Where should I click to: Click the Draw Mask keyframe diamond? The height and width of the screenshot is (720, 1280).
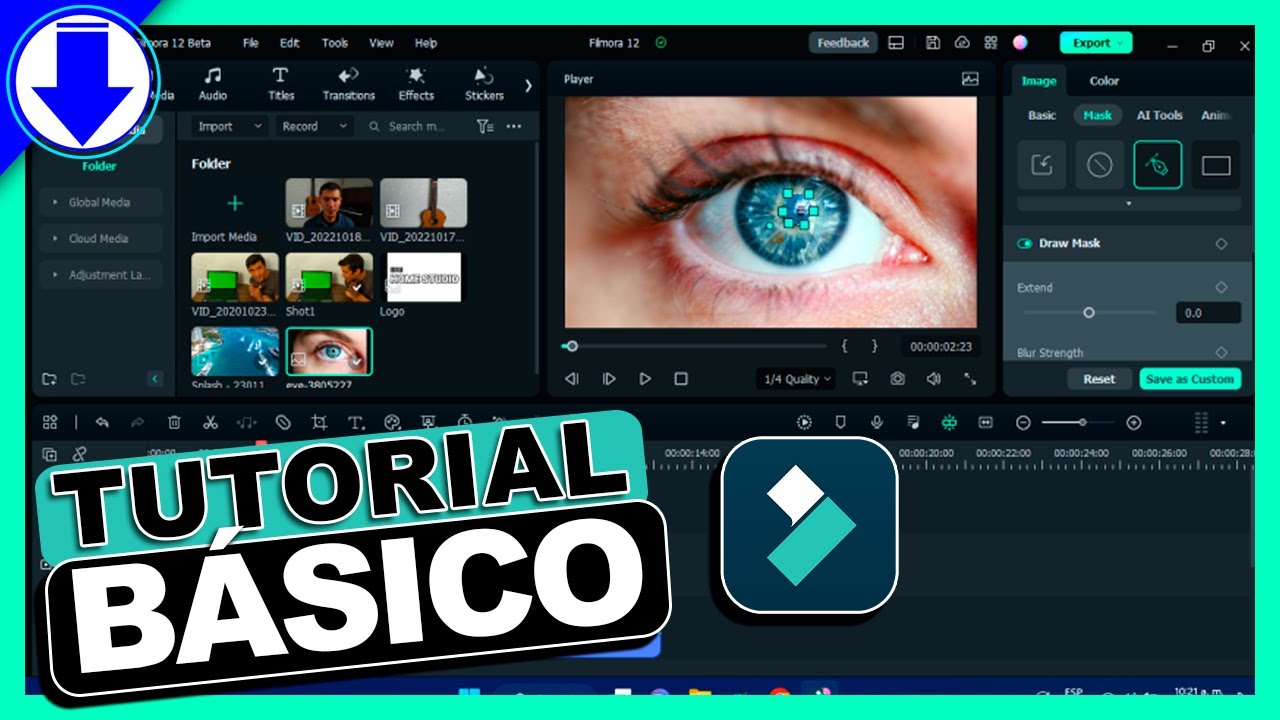point(1221,244)
